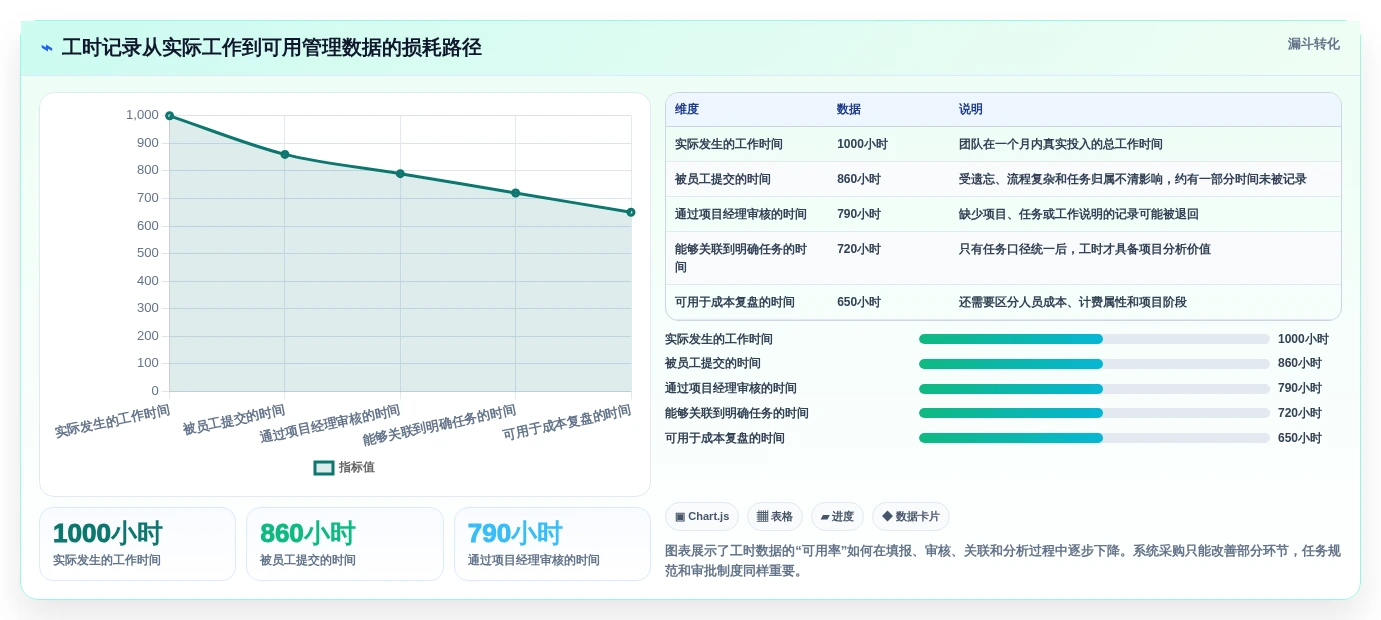Click the 漏斗转化 label in the header

[1313, 44]
